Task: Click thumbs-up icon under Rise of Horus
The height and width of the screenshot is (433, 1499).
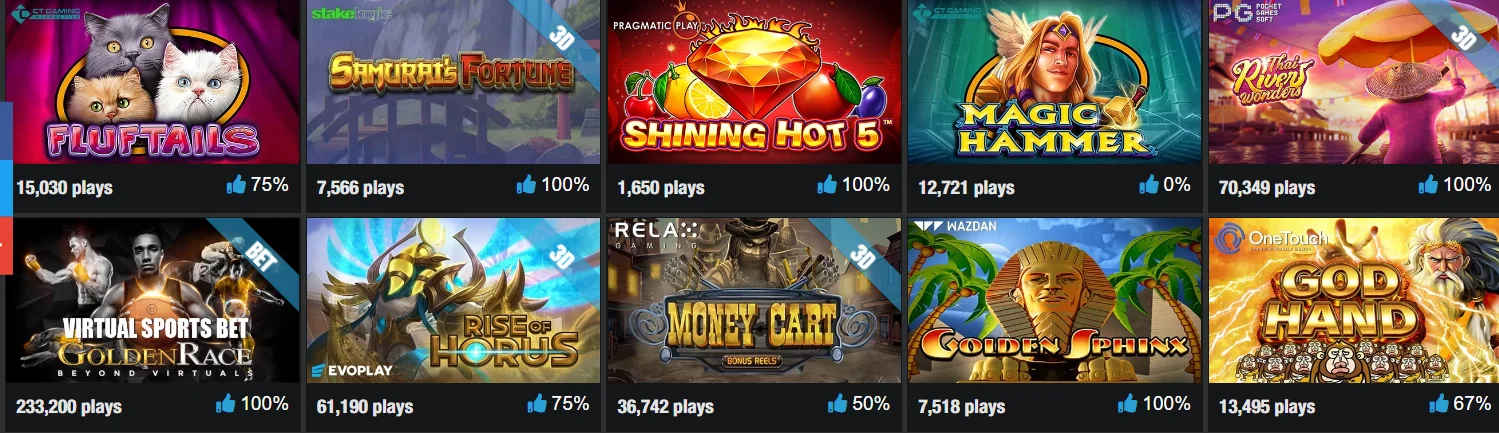Action: [537, 403]
